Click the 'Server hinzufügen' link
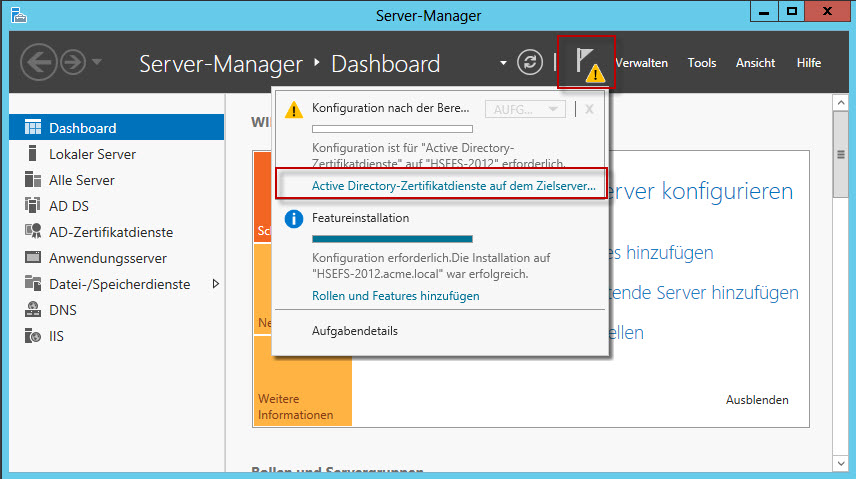 (x=703, y=292)
